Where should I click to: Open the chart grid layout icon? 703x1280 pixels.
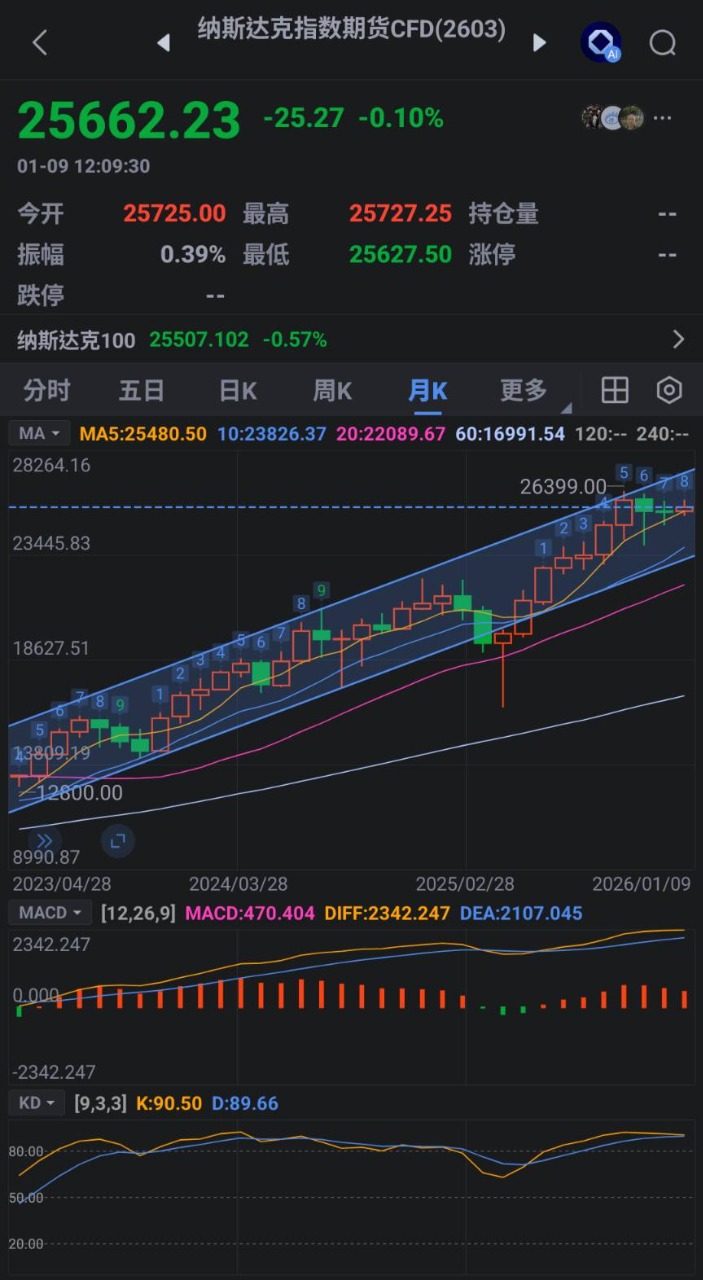615,390
